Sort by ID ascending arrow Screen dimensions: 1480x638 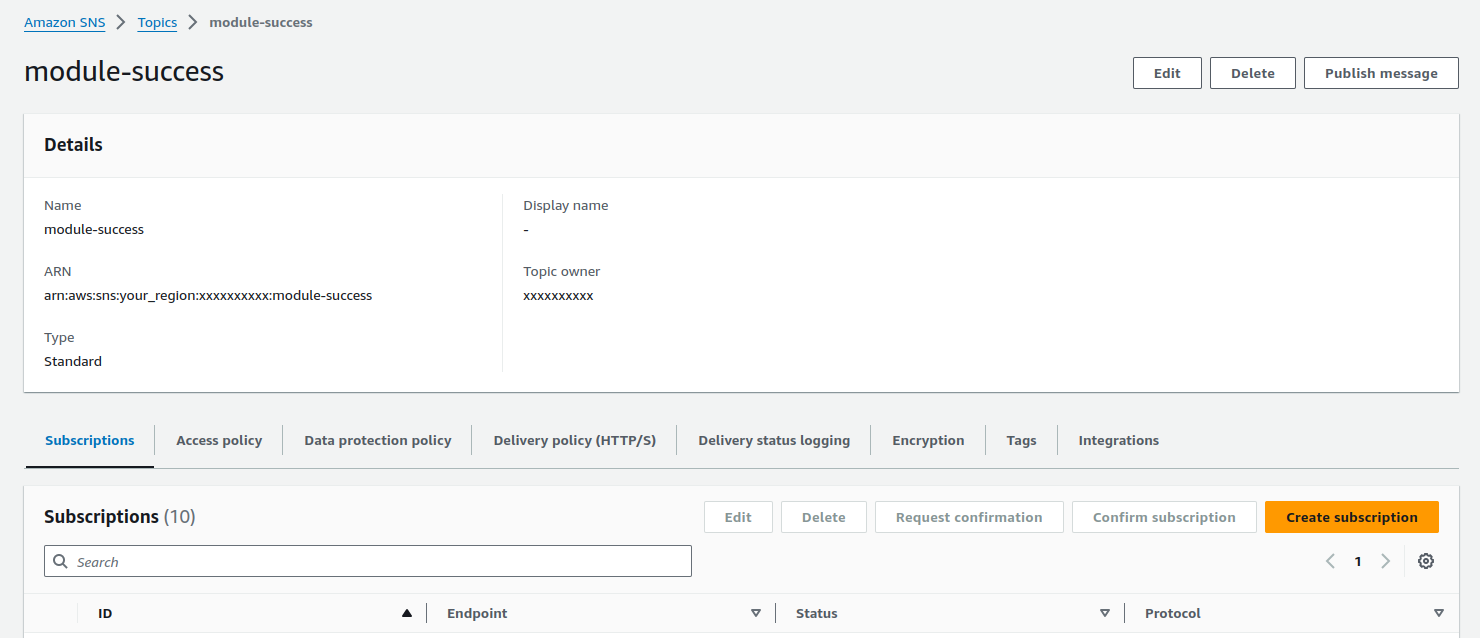point(406,613)
